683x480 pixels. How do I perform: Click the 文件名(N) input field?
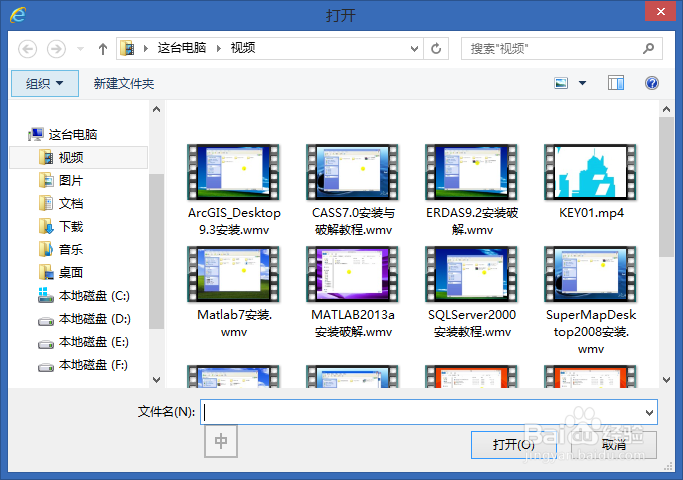[423, 412]
